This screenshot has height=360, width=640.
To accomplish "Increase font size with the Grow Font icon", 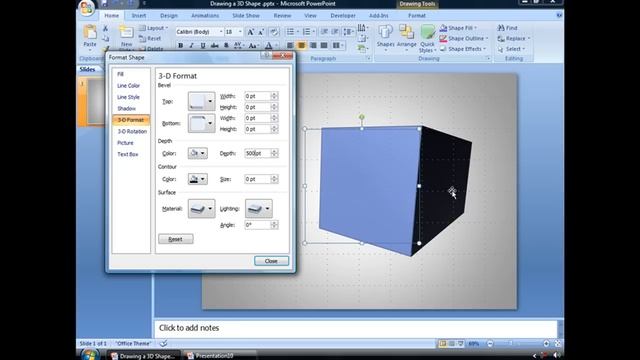I will (x=251, y=32).
